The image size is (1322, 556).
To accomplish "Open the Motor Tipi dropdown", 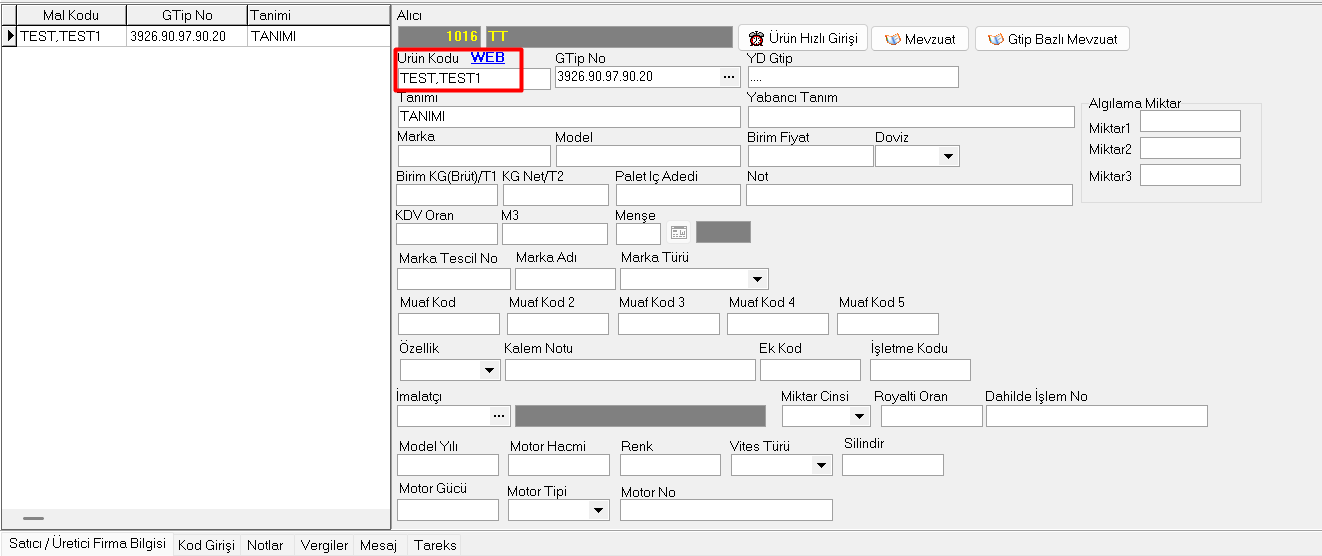I will (x=598, y=510).
